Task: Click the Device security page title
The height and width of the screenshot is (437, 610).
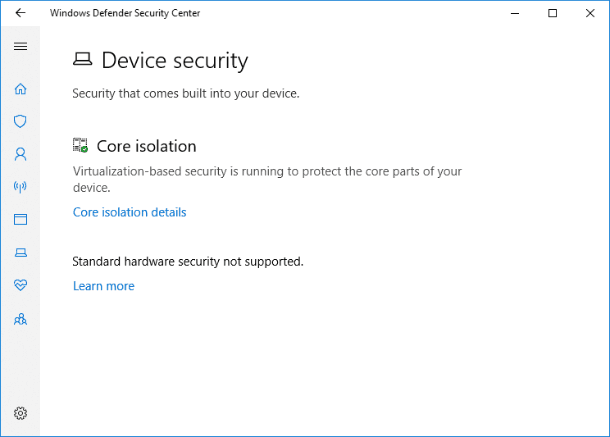Action: coord(175,61)
